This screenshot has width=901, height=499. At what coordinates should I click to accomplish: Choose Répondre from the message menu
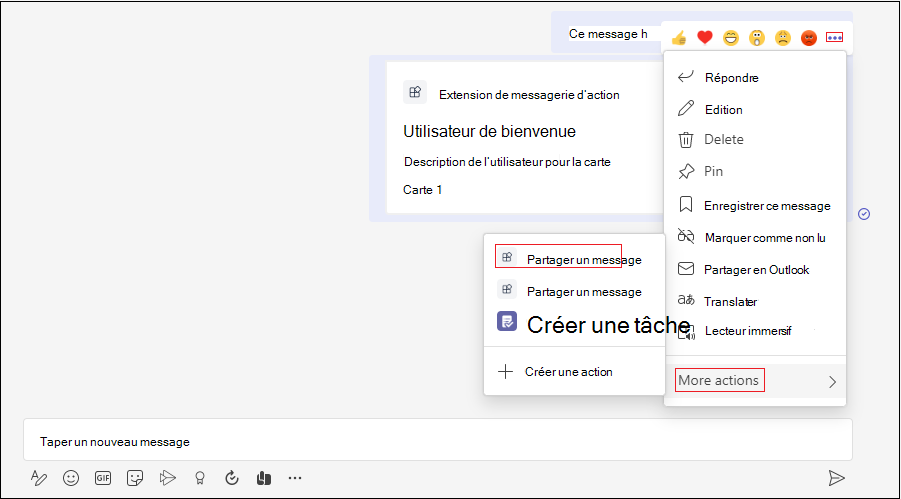[x=754, y=77]
